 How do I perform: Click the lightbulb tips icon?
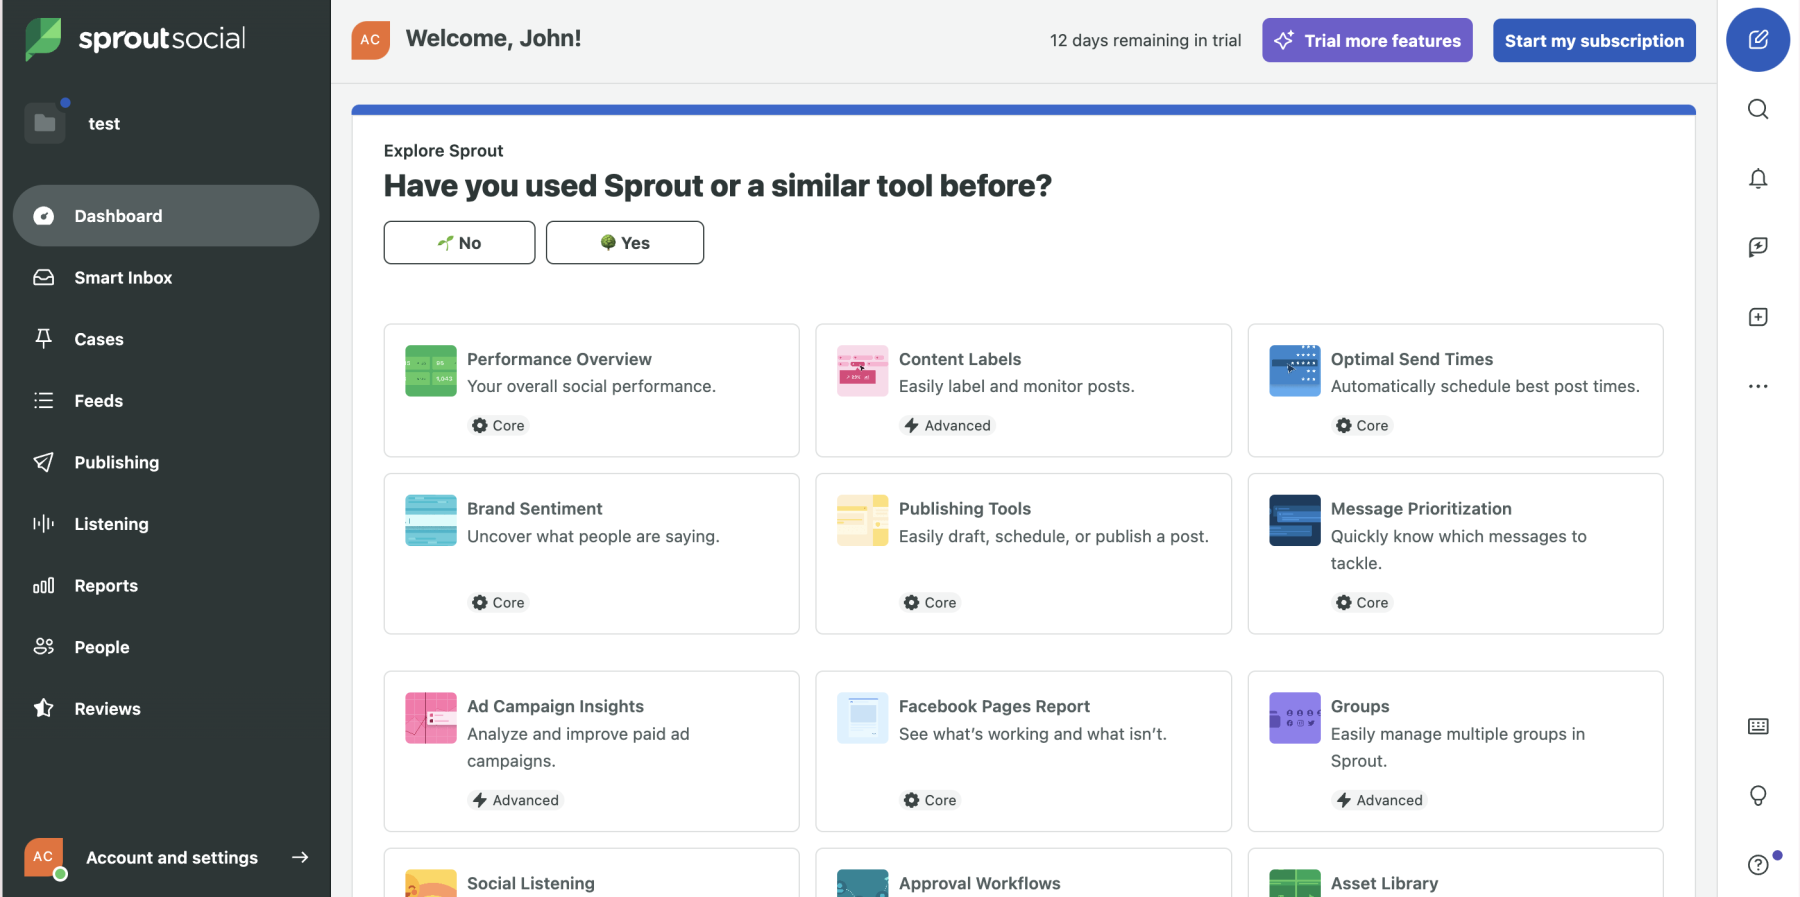point(1758,795)
